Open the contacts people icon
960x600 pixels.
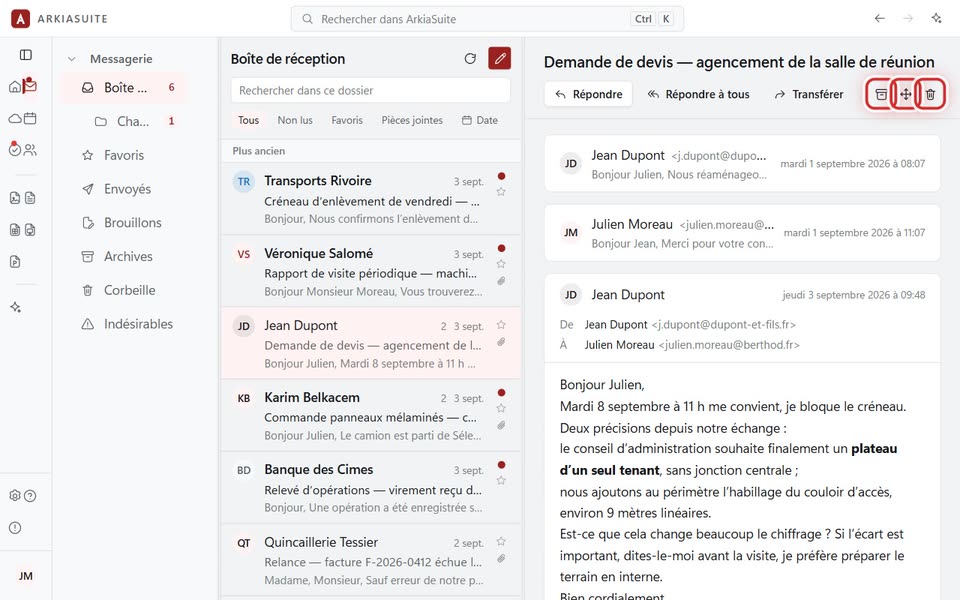[x=30, y=149]
